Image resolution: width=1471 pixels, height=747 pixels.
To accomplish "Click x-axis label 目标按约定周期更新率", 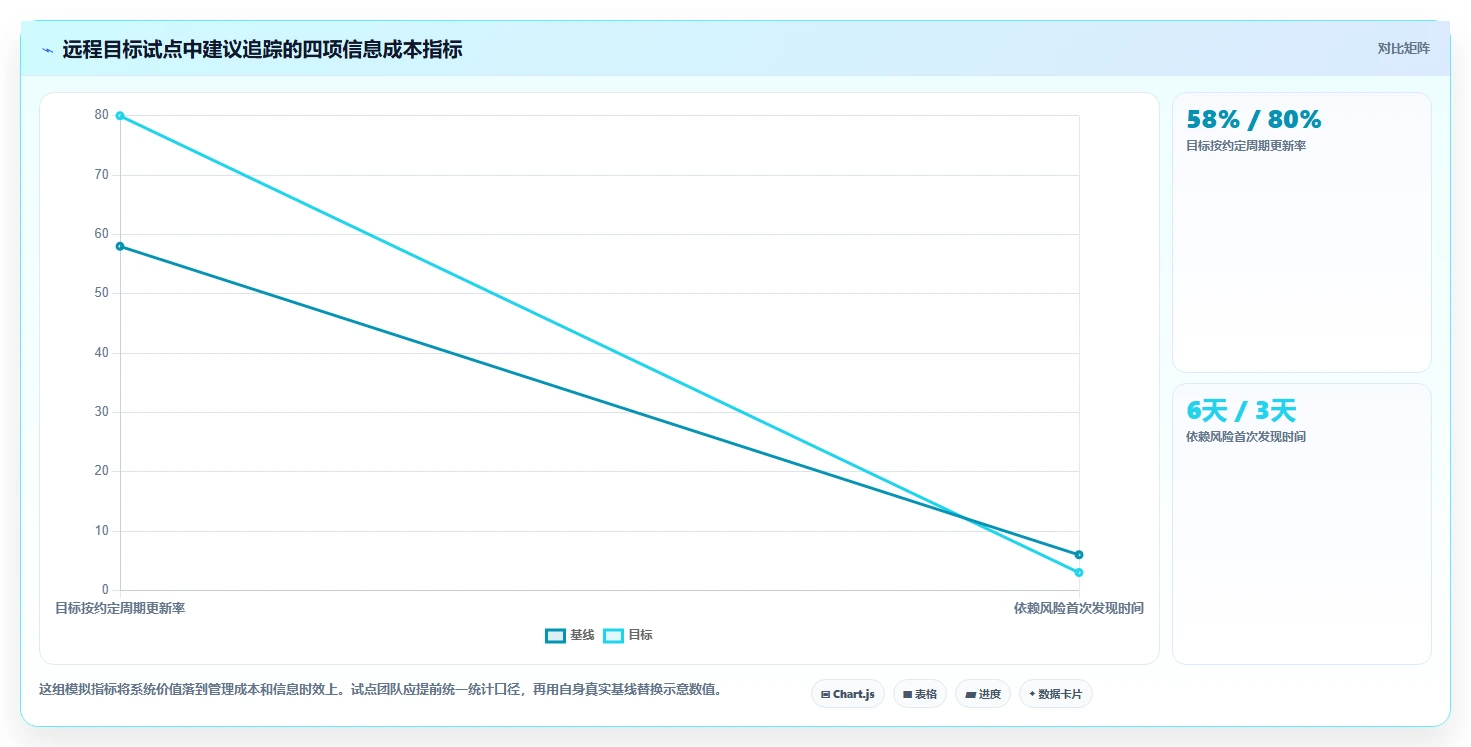I will pos(120,608).
